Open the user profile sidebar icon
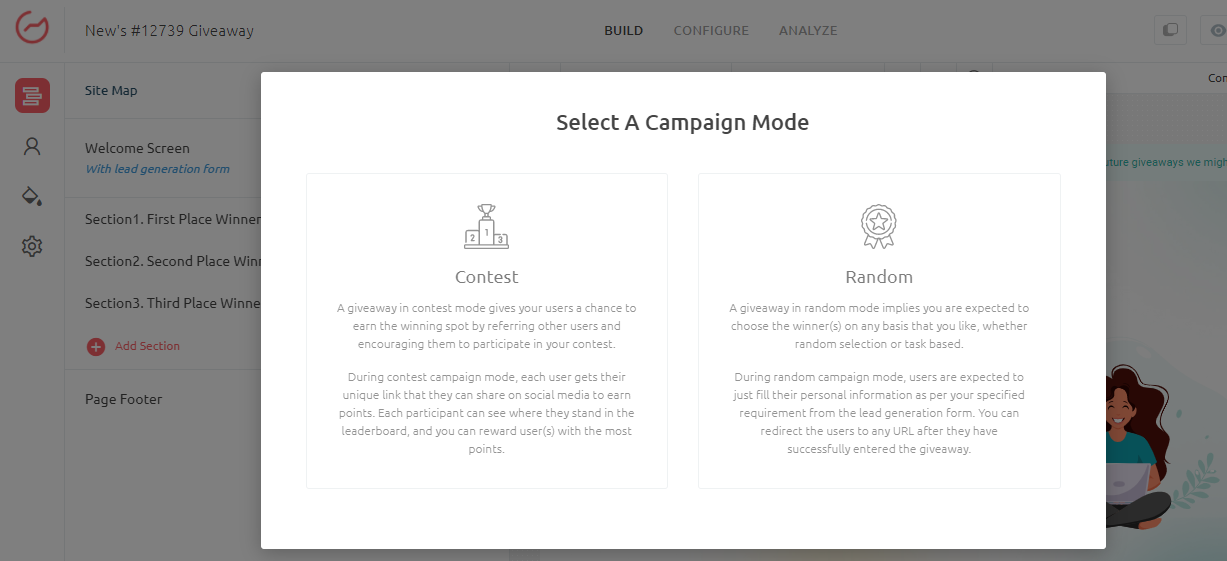 click(32, 147)
